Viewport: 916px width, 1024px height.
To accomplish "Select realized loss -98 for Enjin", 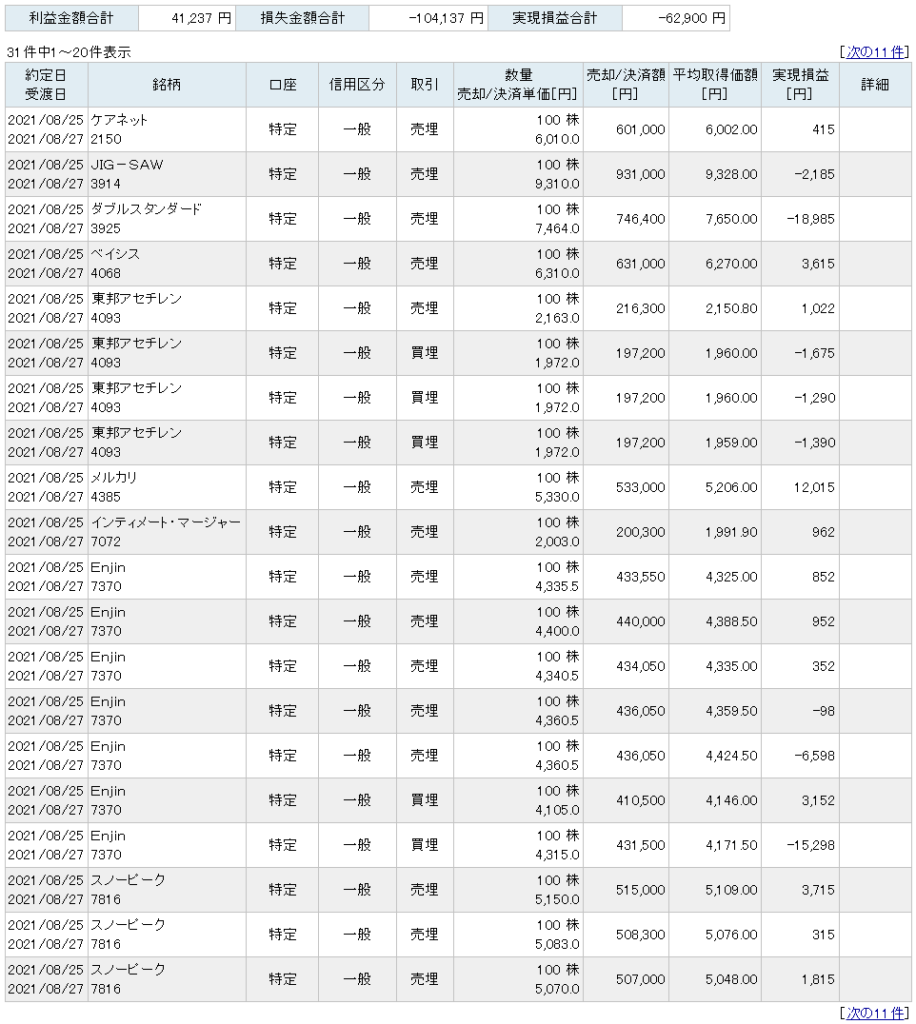I will click(x=823, y=711).
